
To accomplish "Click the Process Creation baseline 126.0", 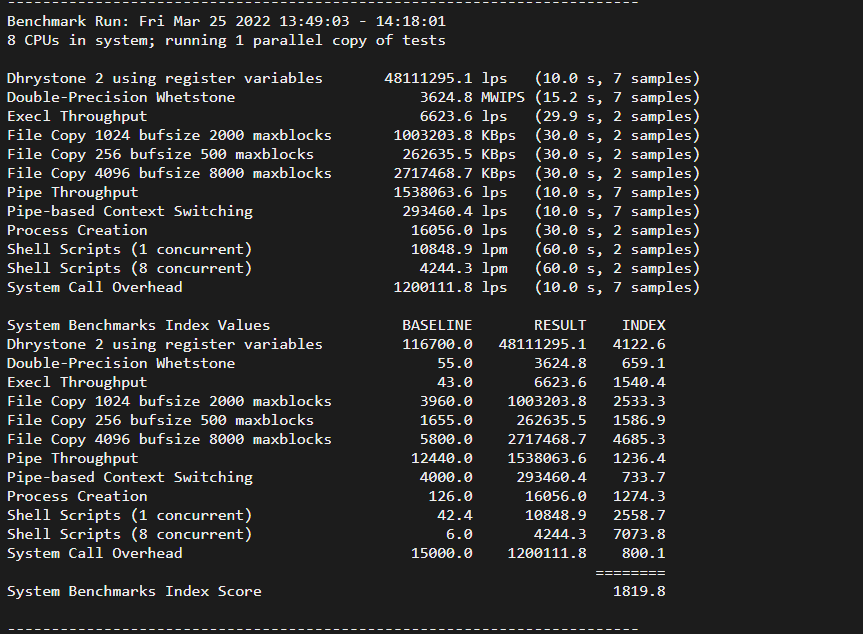I will (450, 496).
